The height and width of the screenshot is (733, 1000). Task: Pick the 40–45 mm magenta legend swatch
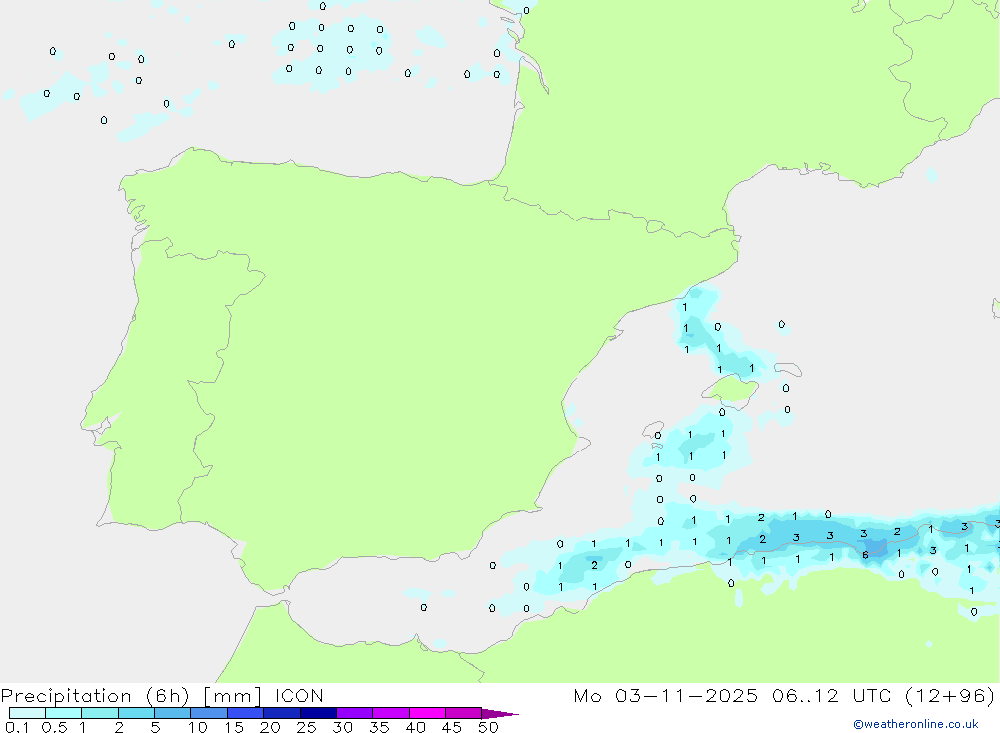click(x=427, y=713)
